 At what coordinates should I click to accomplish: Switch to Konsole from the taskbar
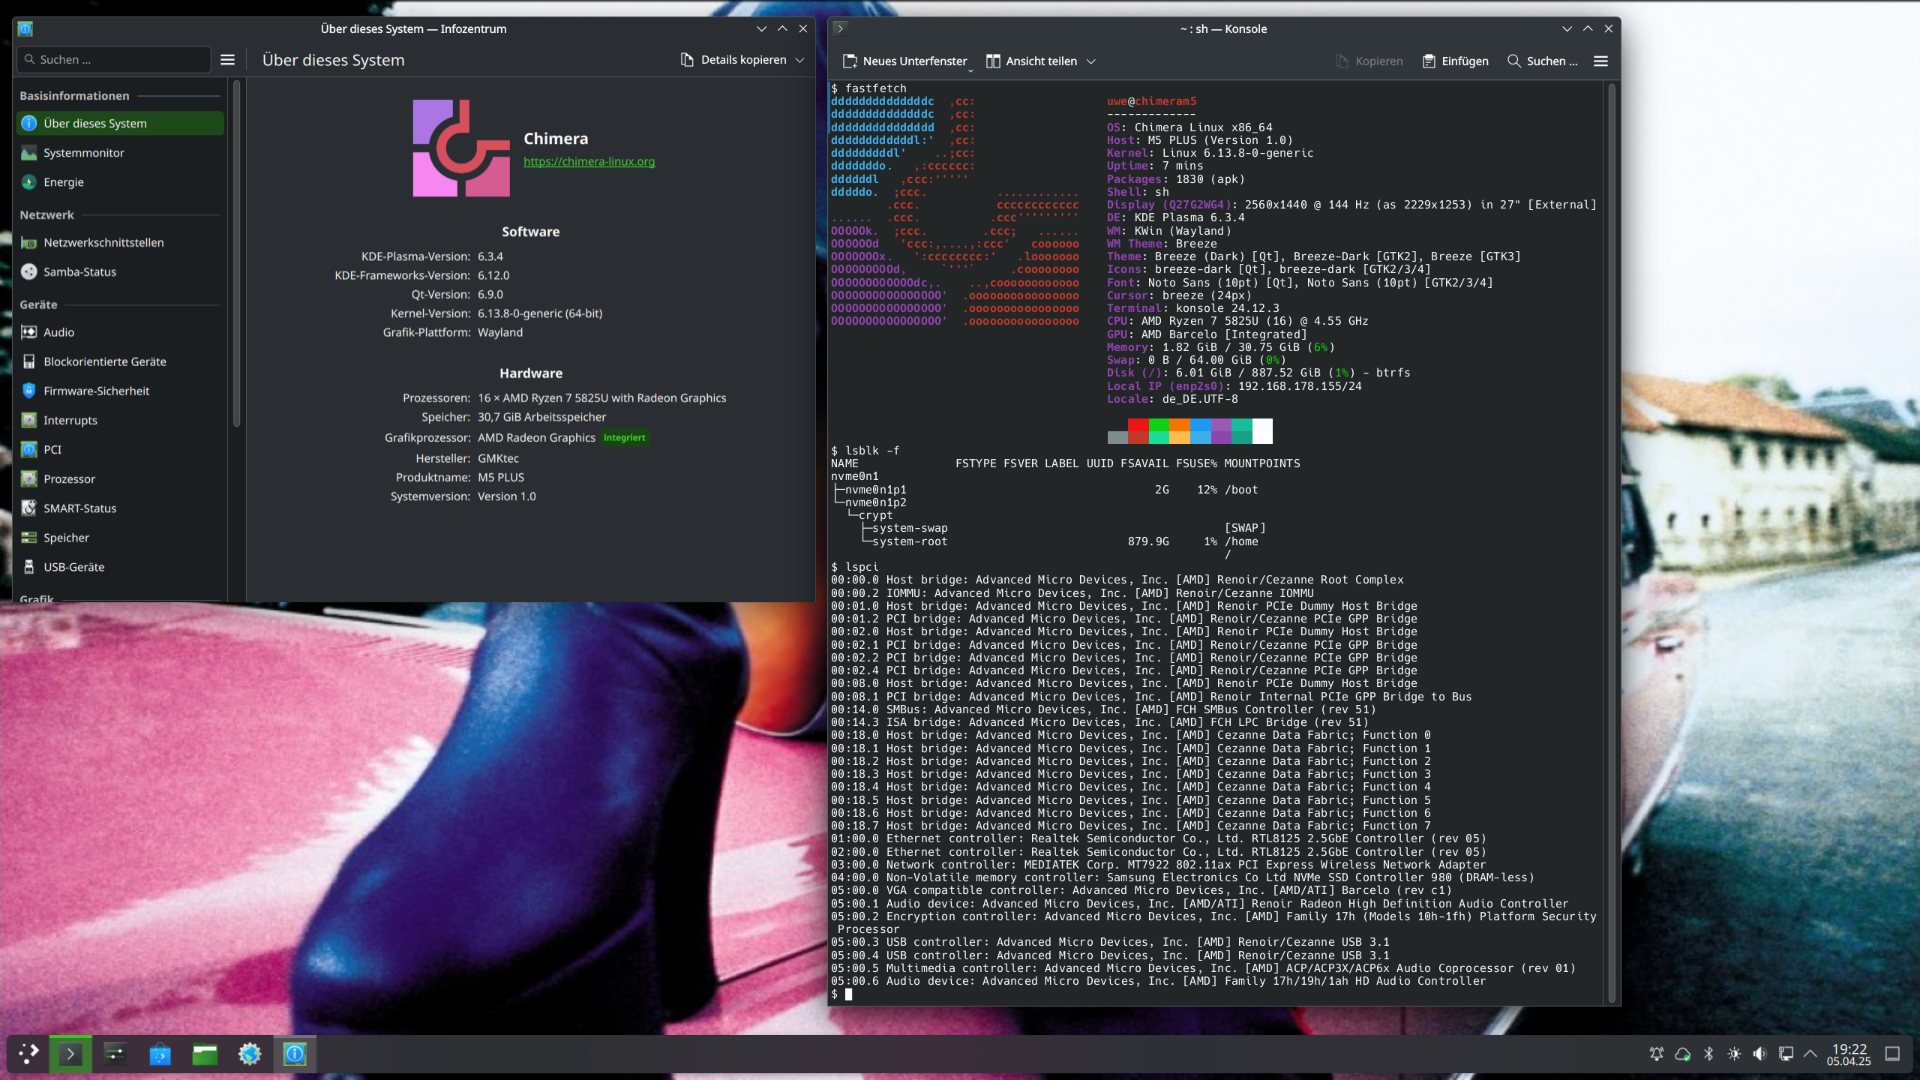(70, 1053)
